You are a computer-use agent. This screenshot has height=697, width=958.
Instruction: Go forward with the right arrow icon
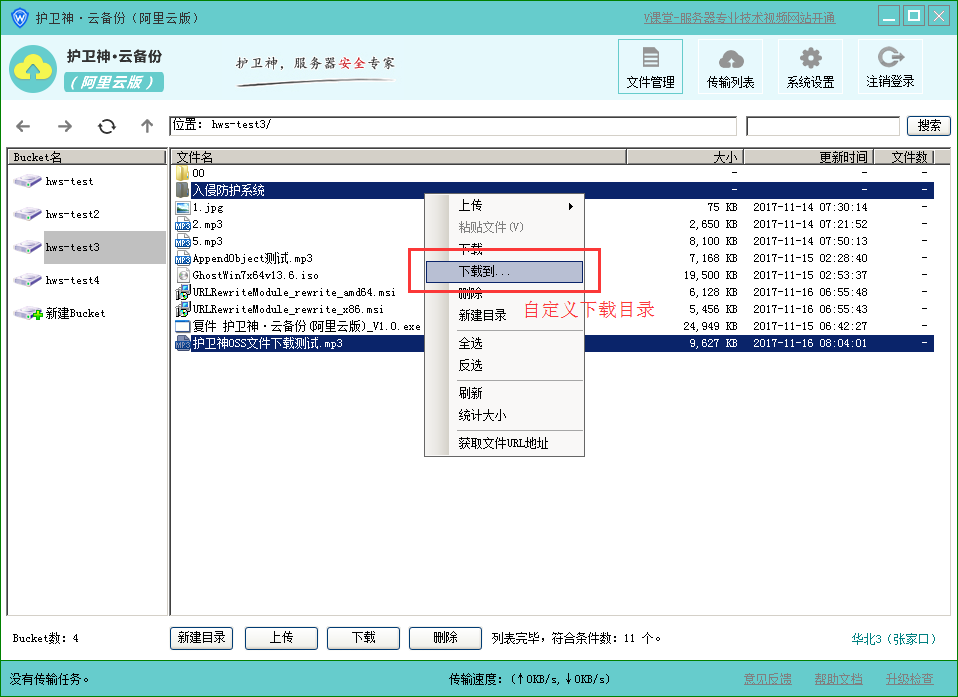(x=65, y=126)
